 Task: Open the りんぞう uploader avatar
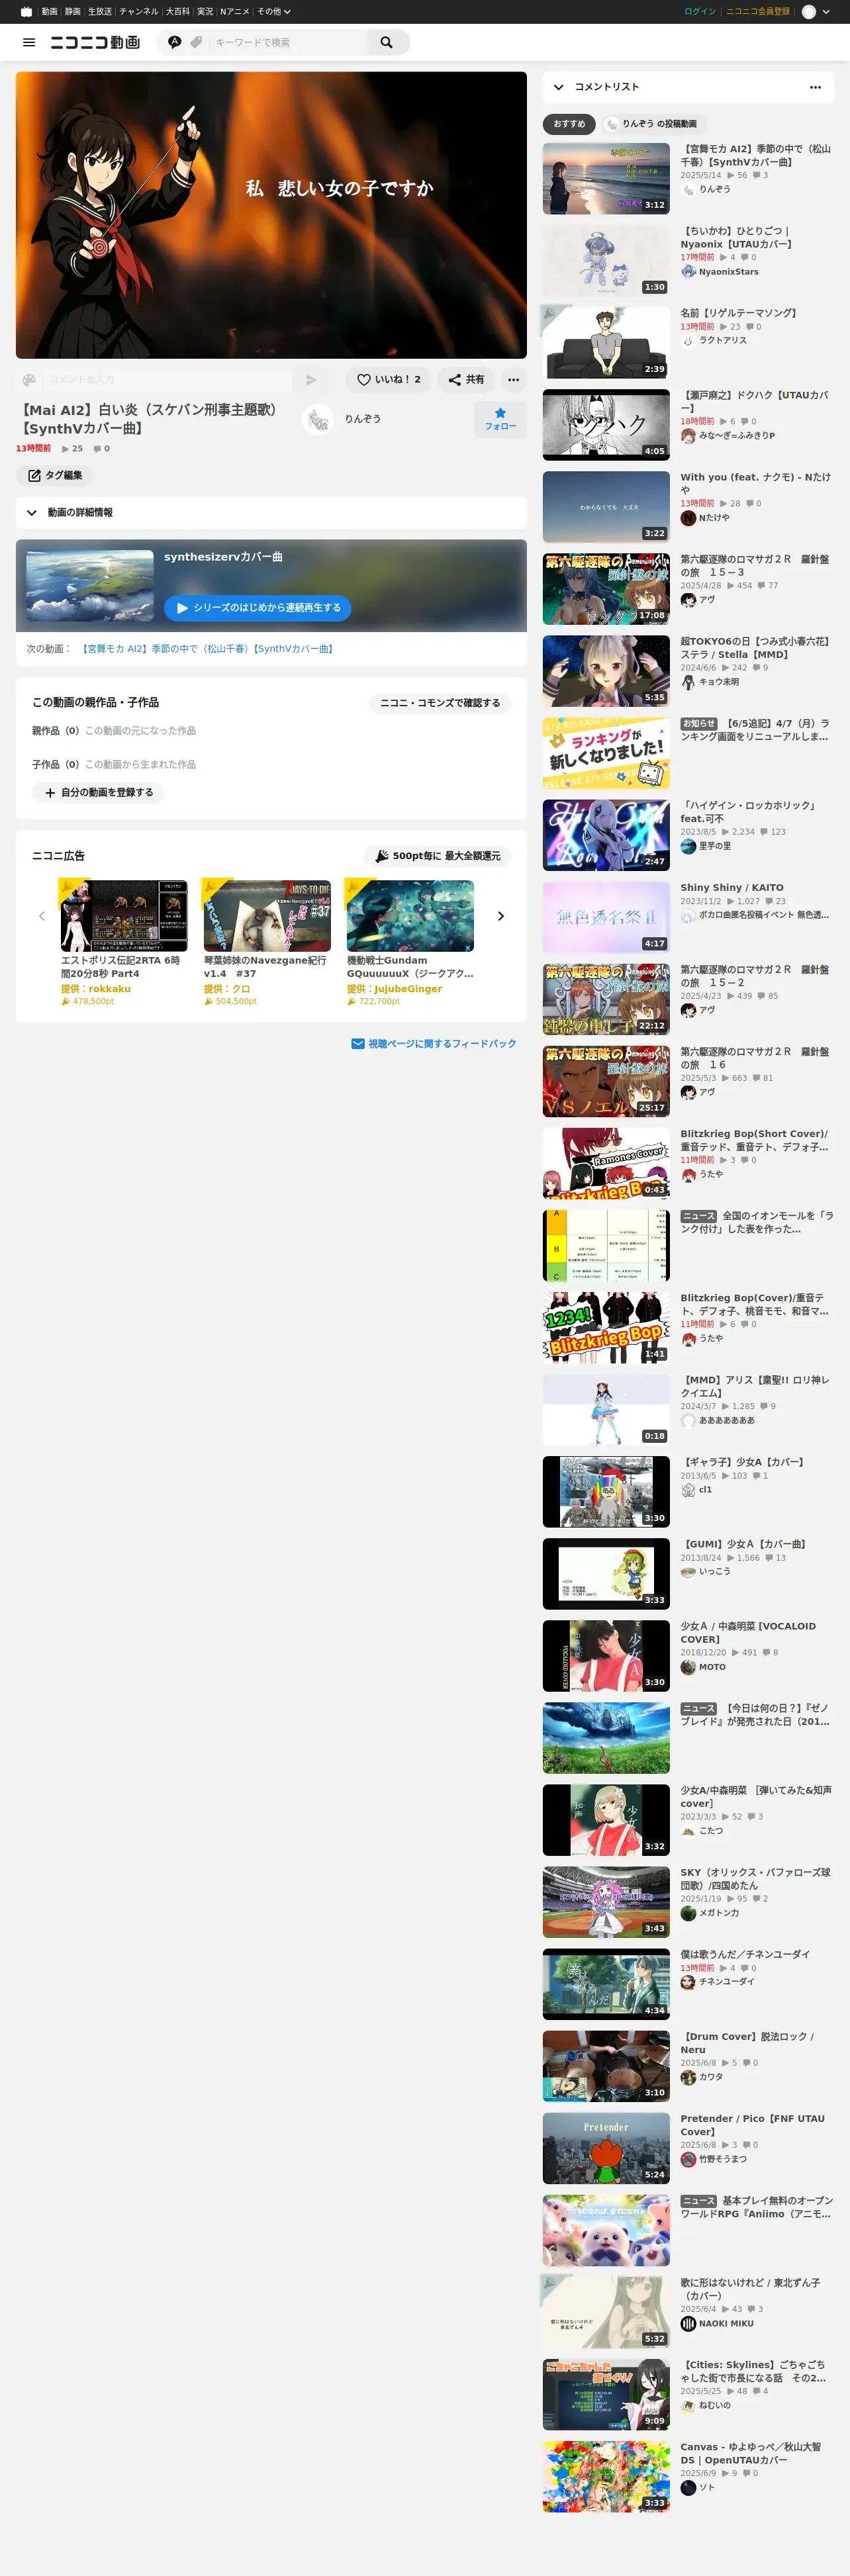318,419
